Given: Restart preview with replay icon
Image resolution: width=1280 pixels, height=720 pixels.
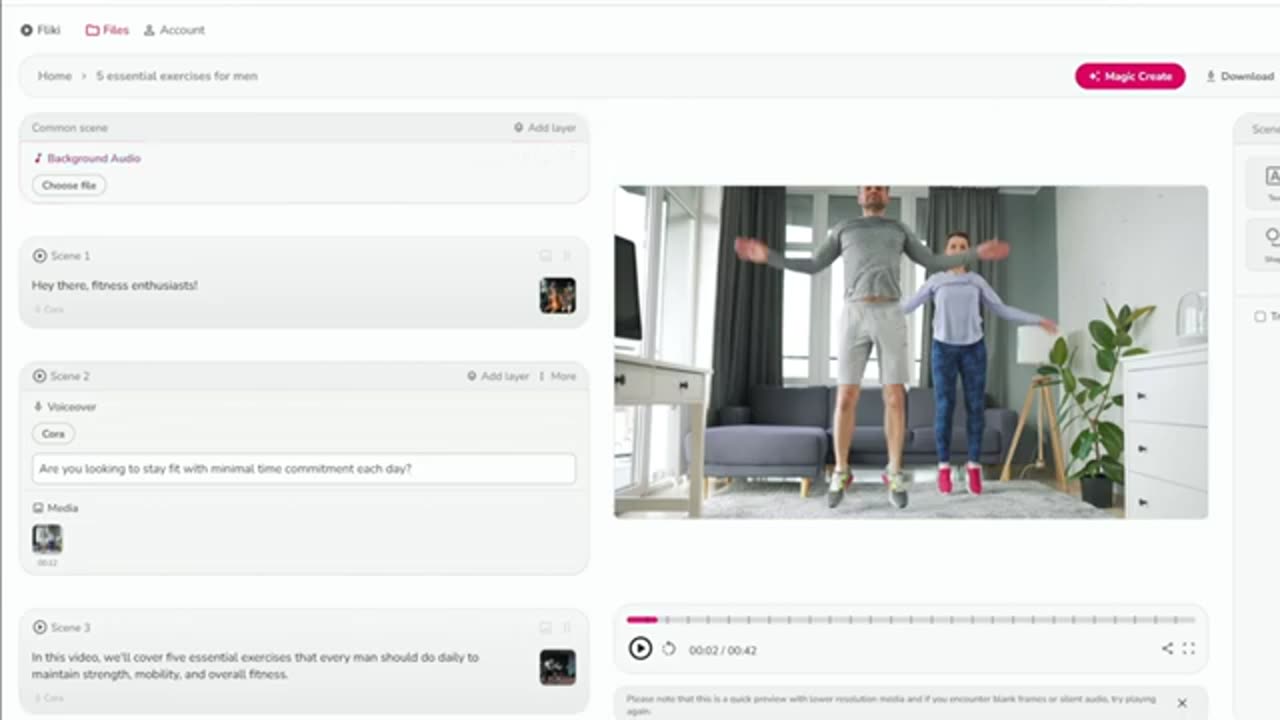Looking at the screenshot, I should 669,649.
